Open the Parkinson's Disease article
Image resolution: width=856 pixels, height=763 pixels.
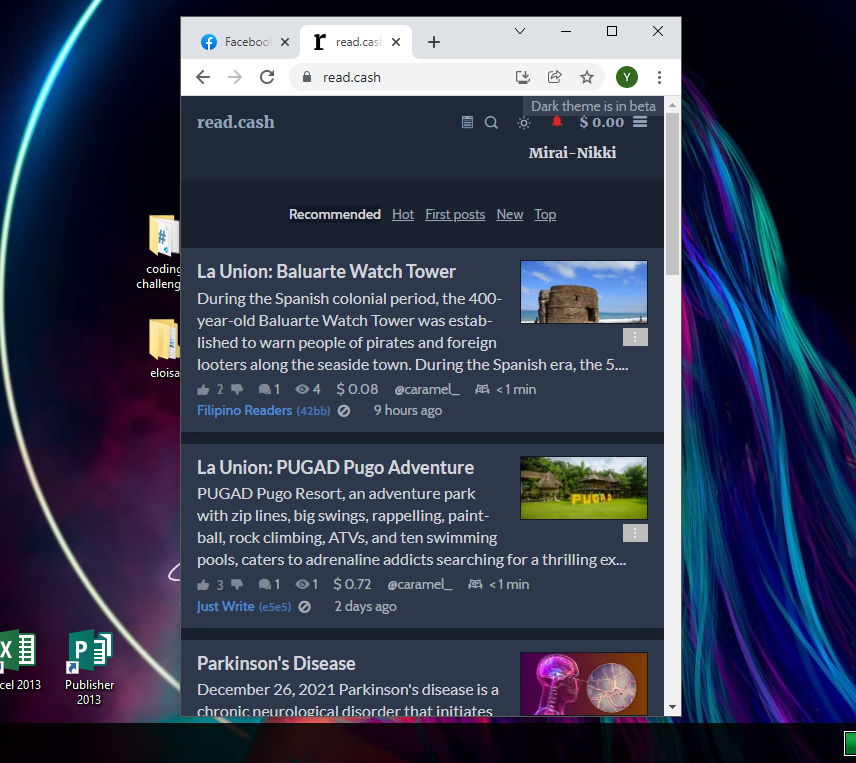[x=276, y=664]
